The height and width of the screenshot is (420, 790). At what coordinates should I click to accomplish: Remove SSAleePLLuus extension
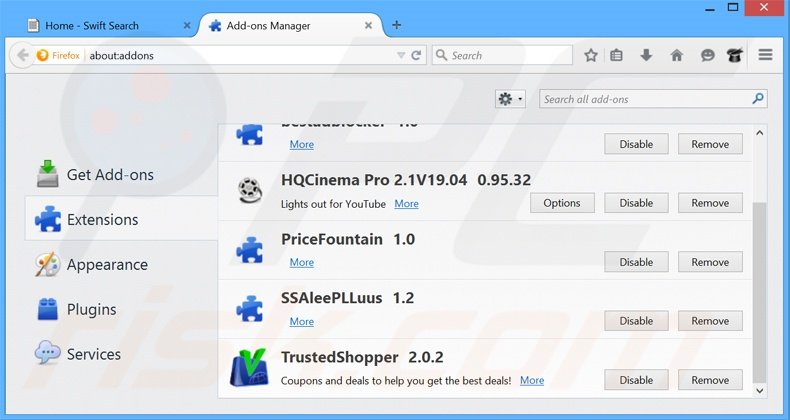point(710,321)
